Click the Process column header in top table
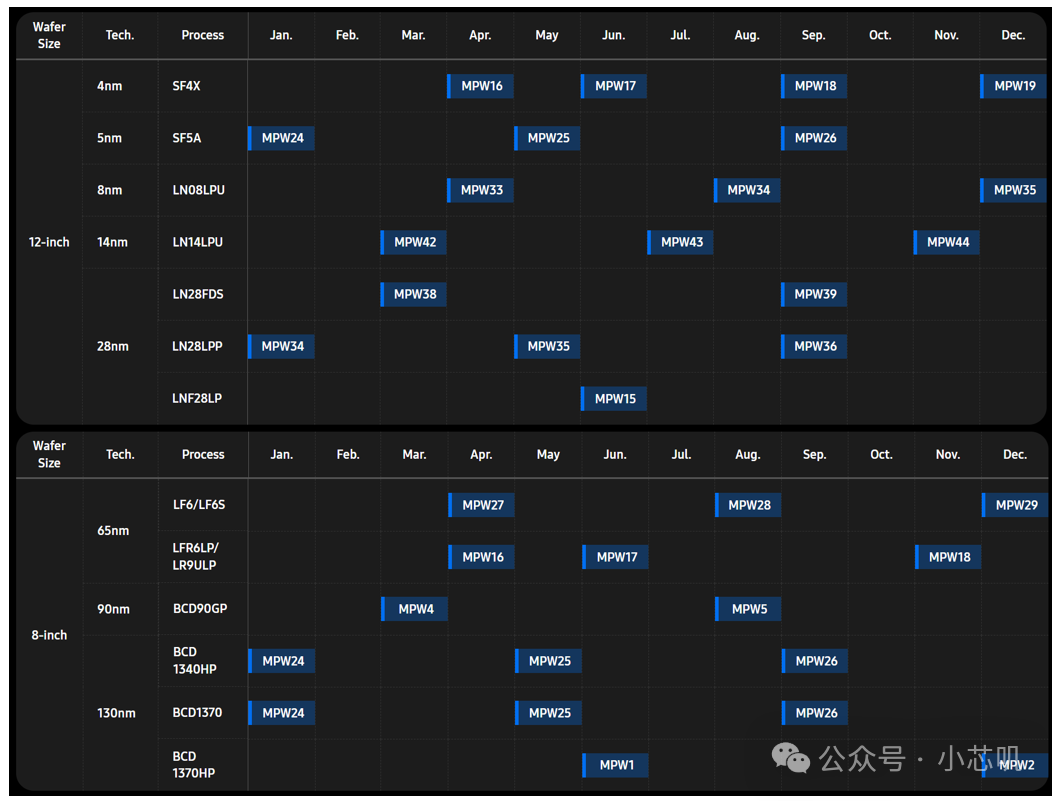Screen dimensions: 1056x801 pos(203,35)
